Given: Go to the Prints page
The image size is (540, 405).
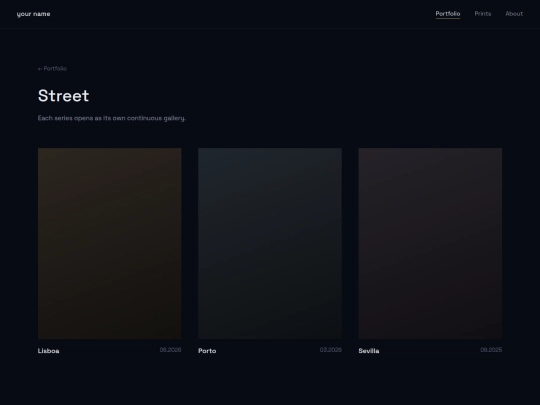Looking at the screenshot, I should pos(482,14).
